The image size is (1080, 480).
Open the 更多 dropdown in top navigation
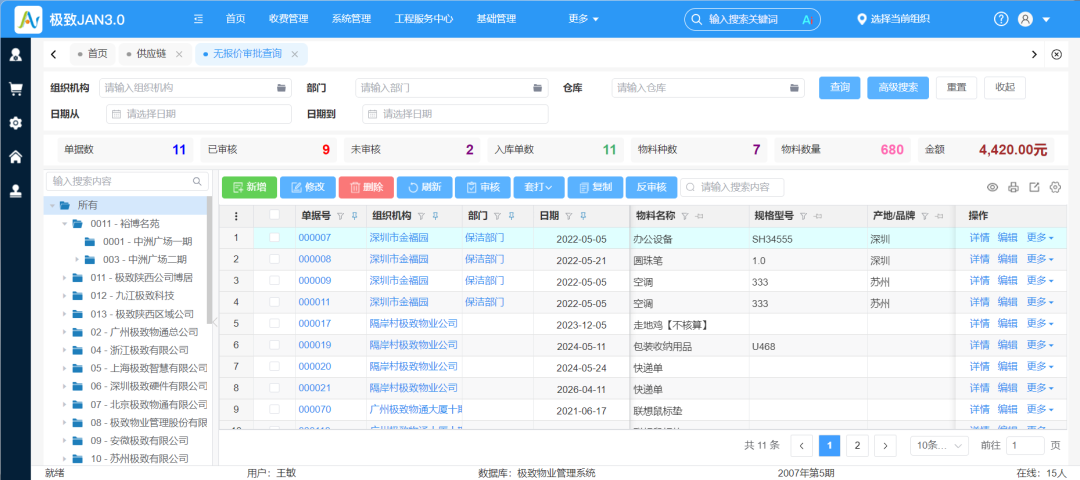(583, 19)
